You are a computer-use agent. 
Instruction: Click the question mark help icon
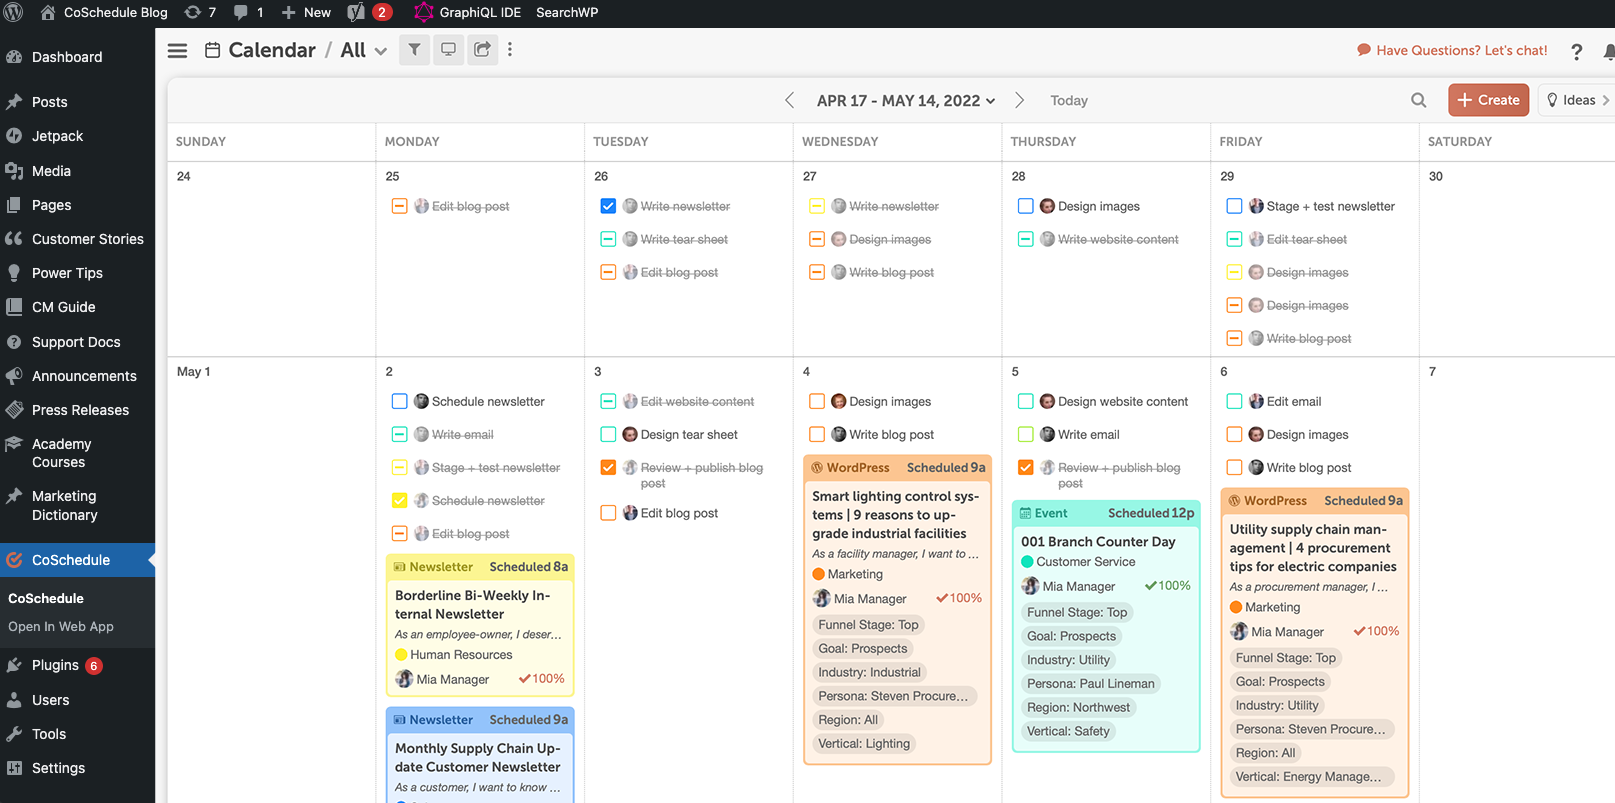[x=1576, y=52]
